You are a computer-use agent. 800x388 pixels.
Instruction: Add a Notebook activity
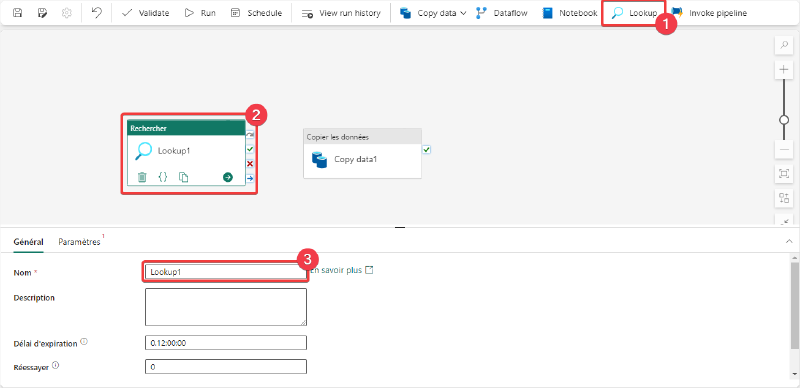570,13
